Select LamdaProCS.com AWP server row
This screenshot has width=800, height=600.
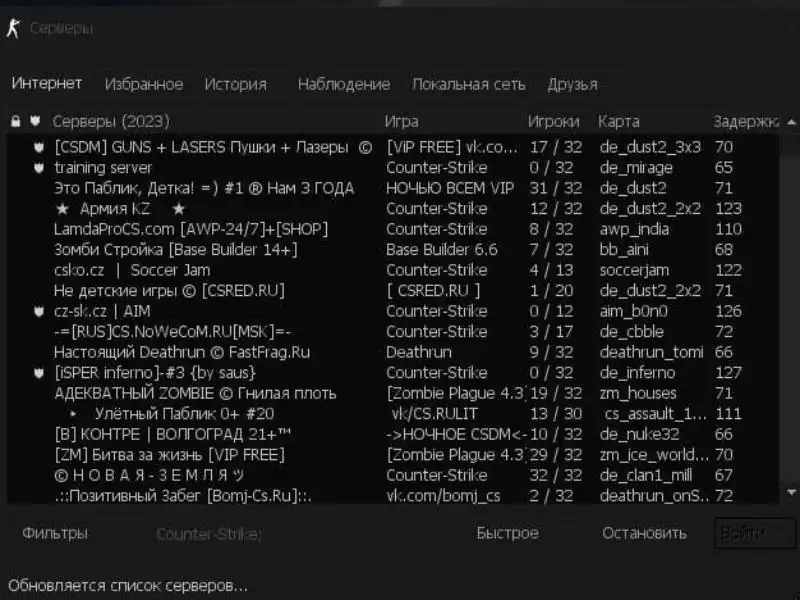pyautogui.click(x=393, y=229)
